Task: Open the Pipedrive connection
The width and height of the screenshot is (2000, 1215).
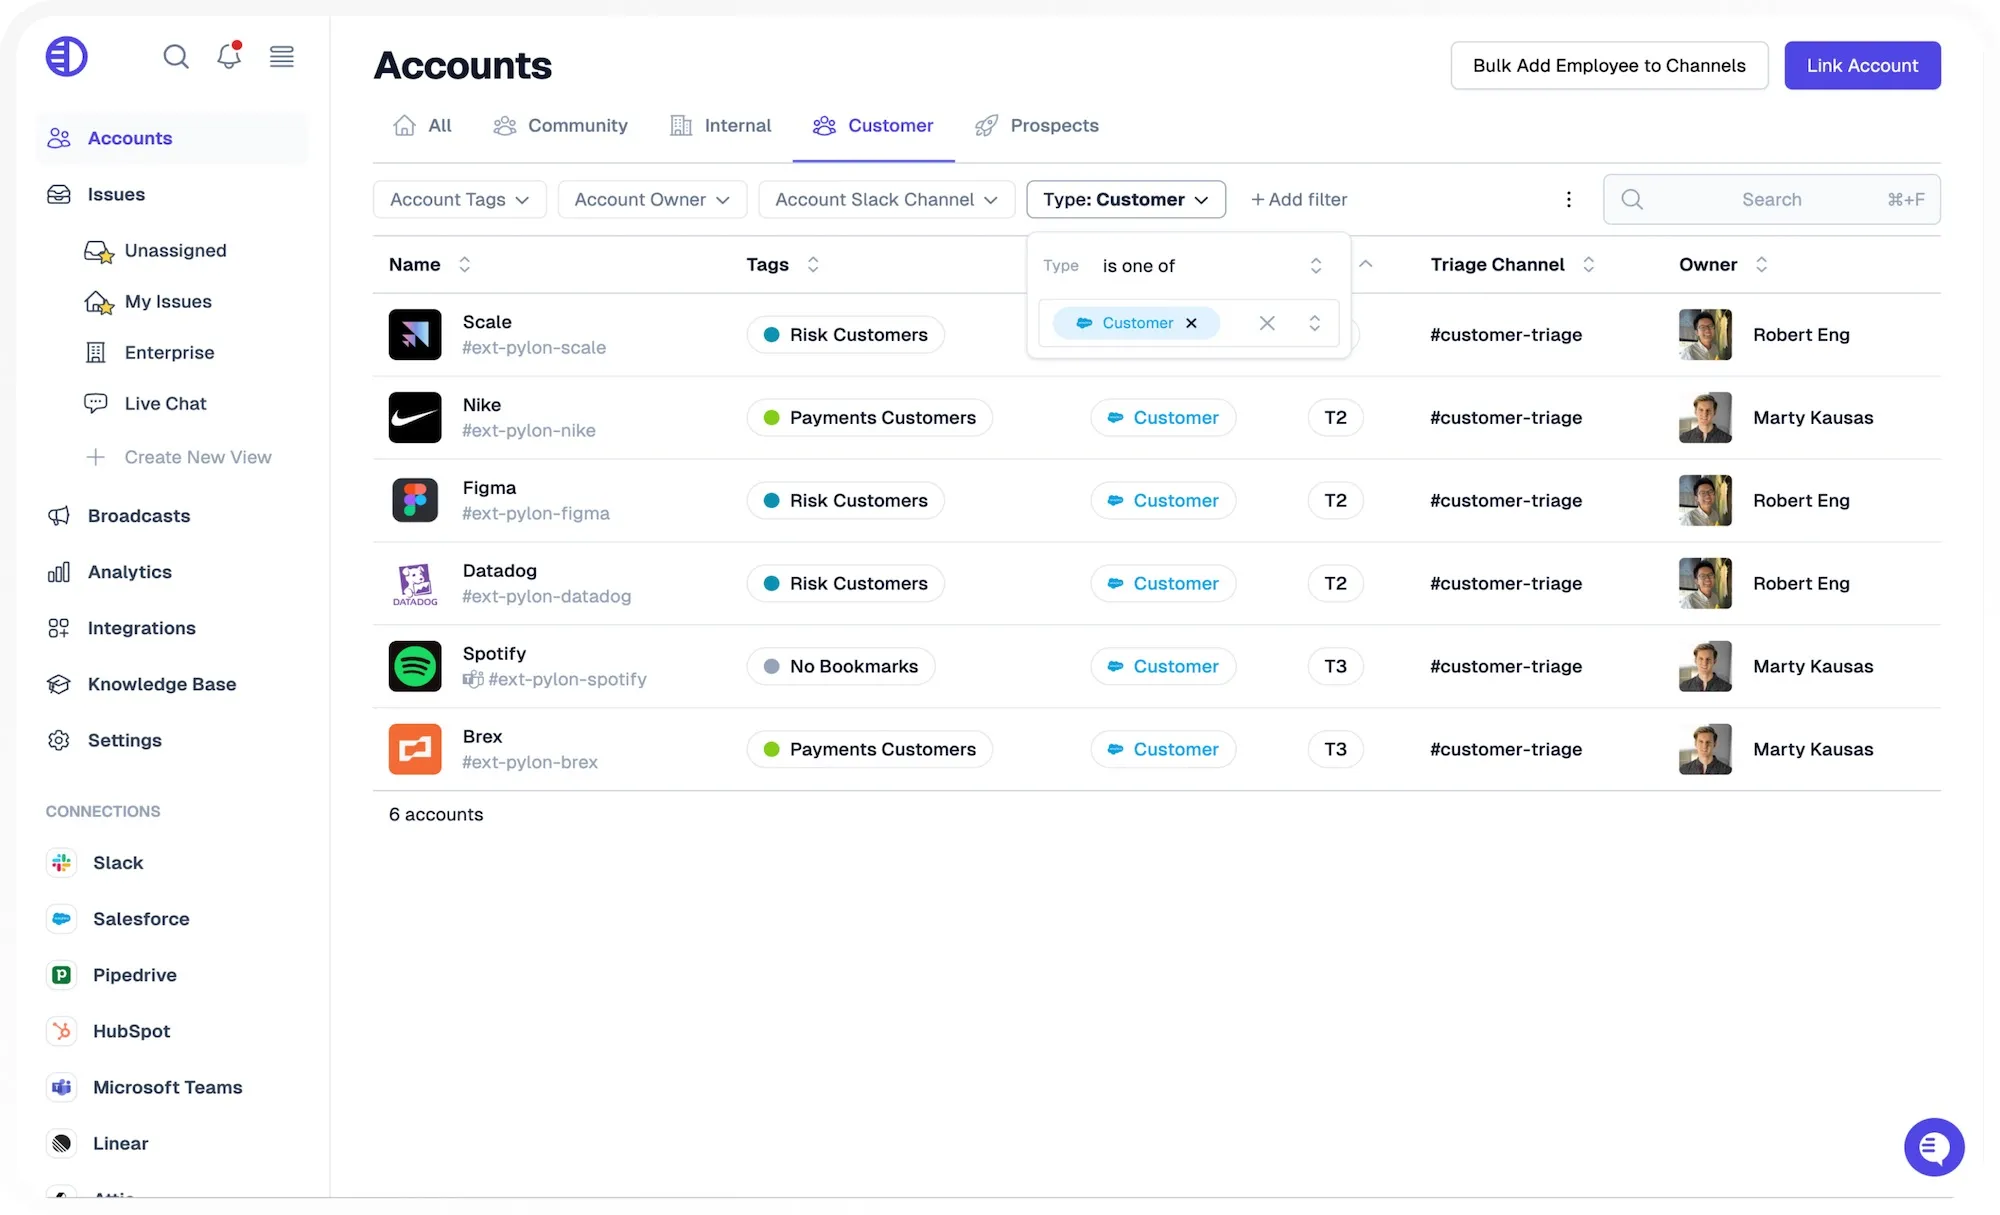Action: point(112,974)
